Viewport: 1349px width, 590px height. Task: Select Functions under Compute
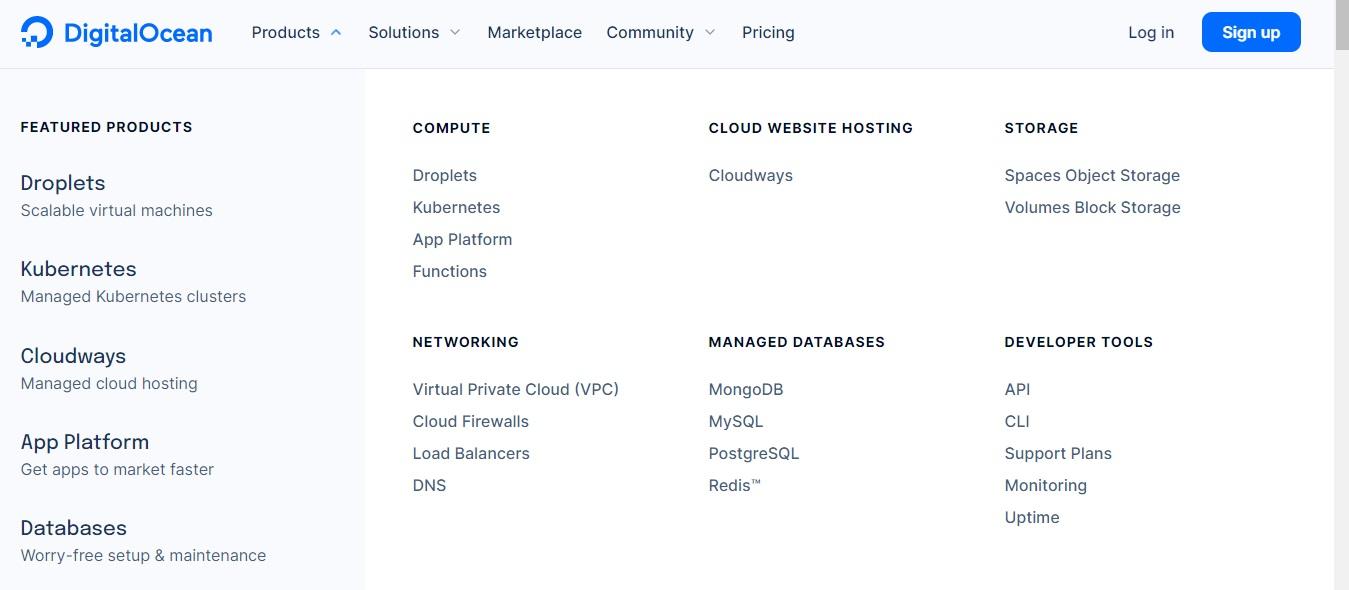[450, 271]
